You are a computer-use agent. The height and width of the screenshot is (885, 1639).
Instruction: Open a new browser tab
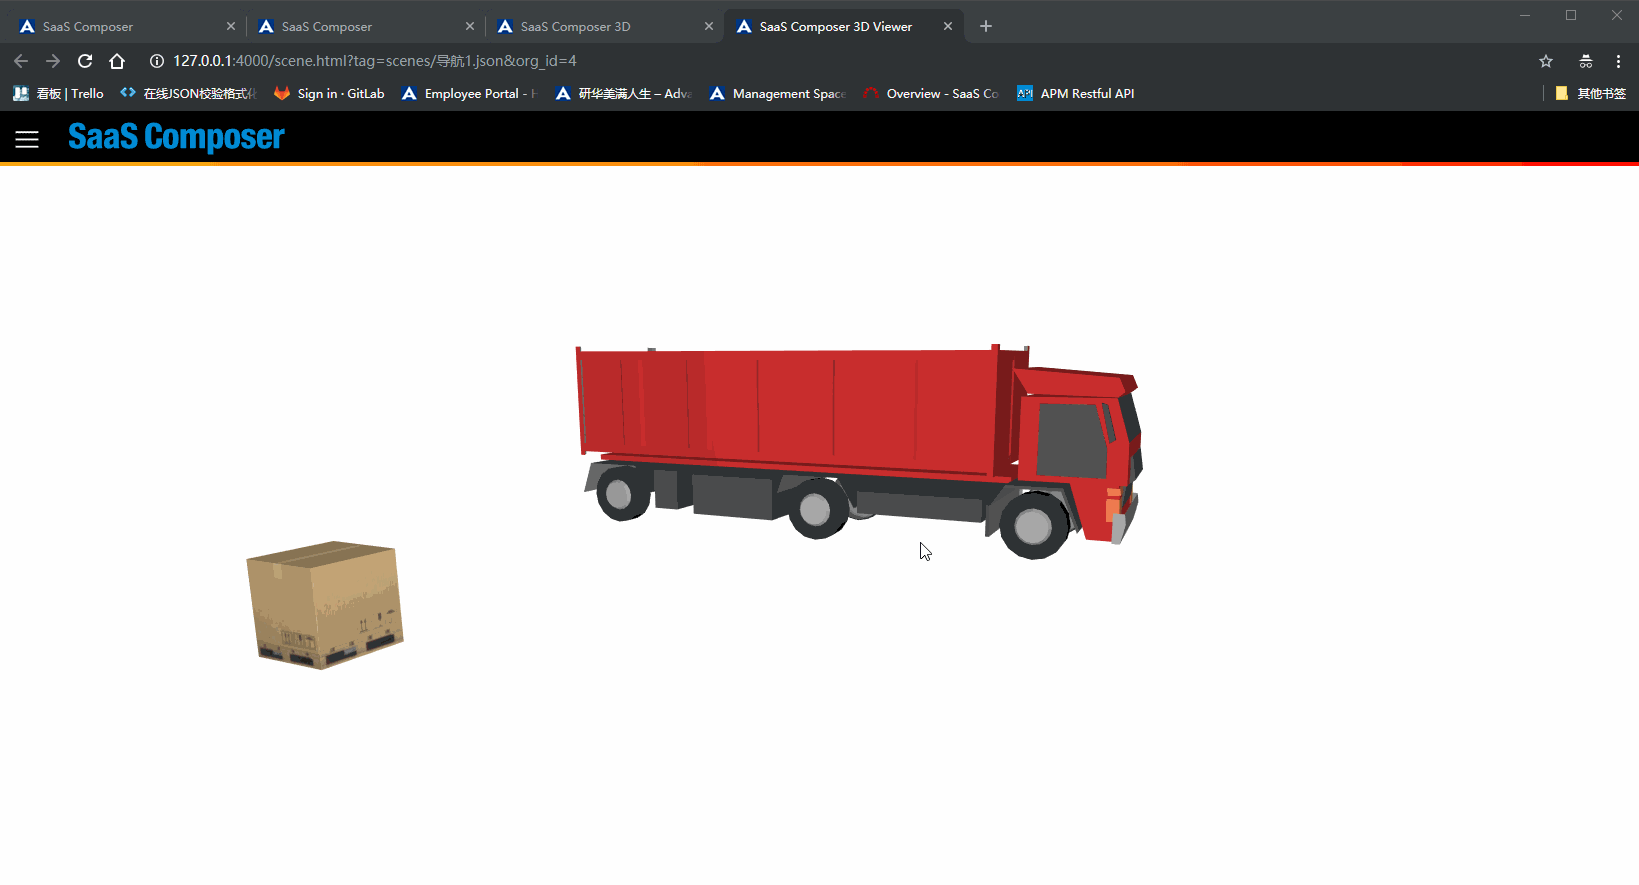tap(986, 26)
